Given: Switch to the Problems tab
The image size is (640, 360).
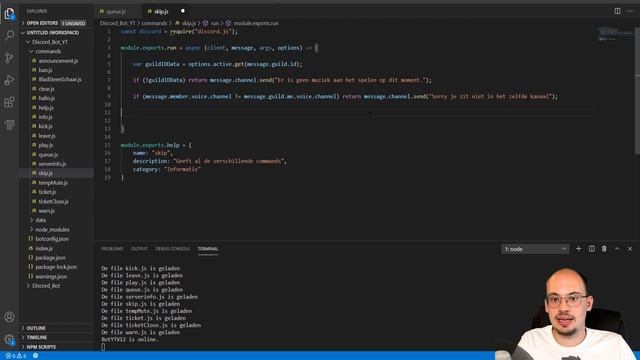Looking at the screenshot, I should (x=112, y=249).
